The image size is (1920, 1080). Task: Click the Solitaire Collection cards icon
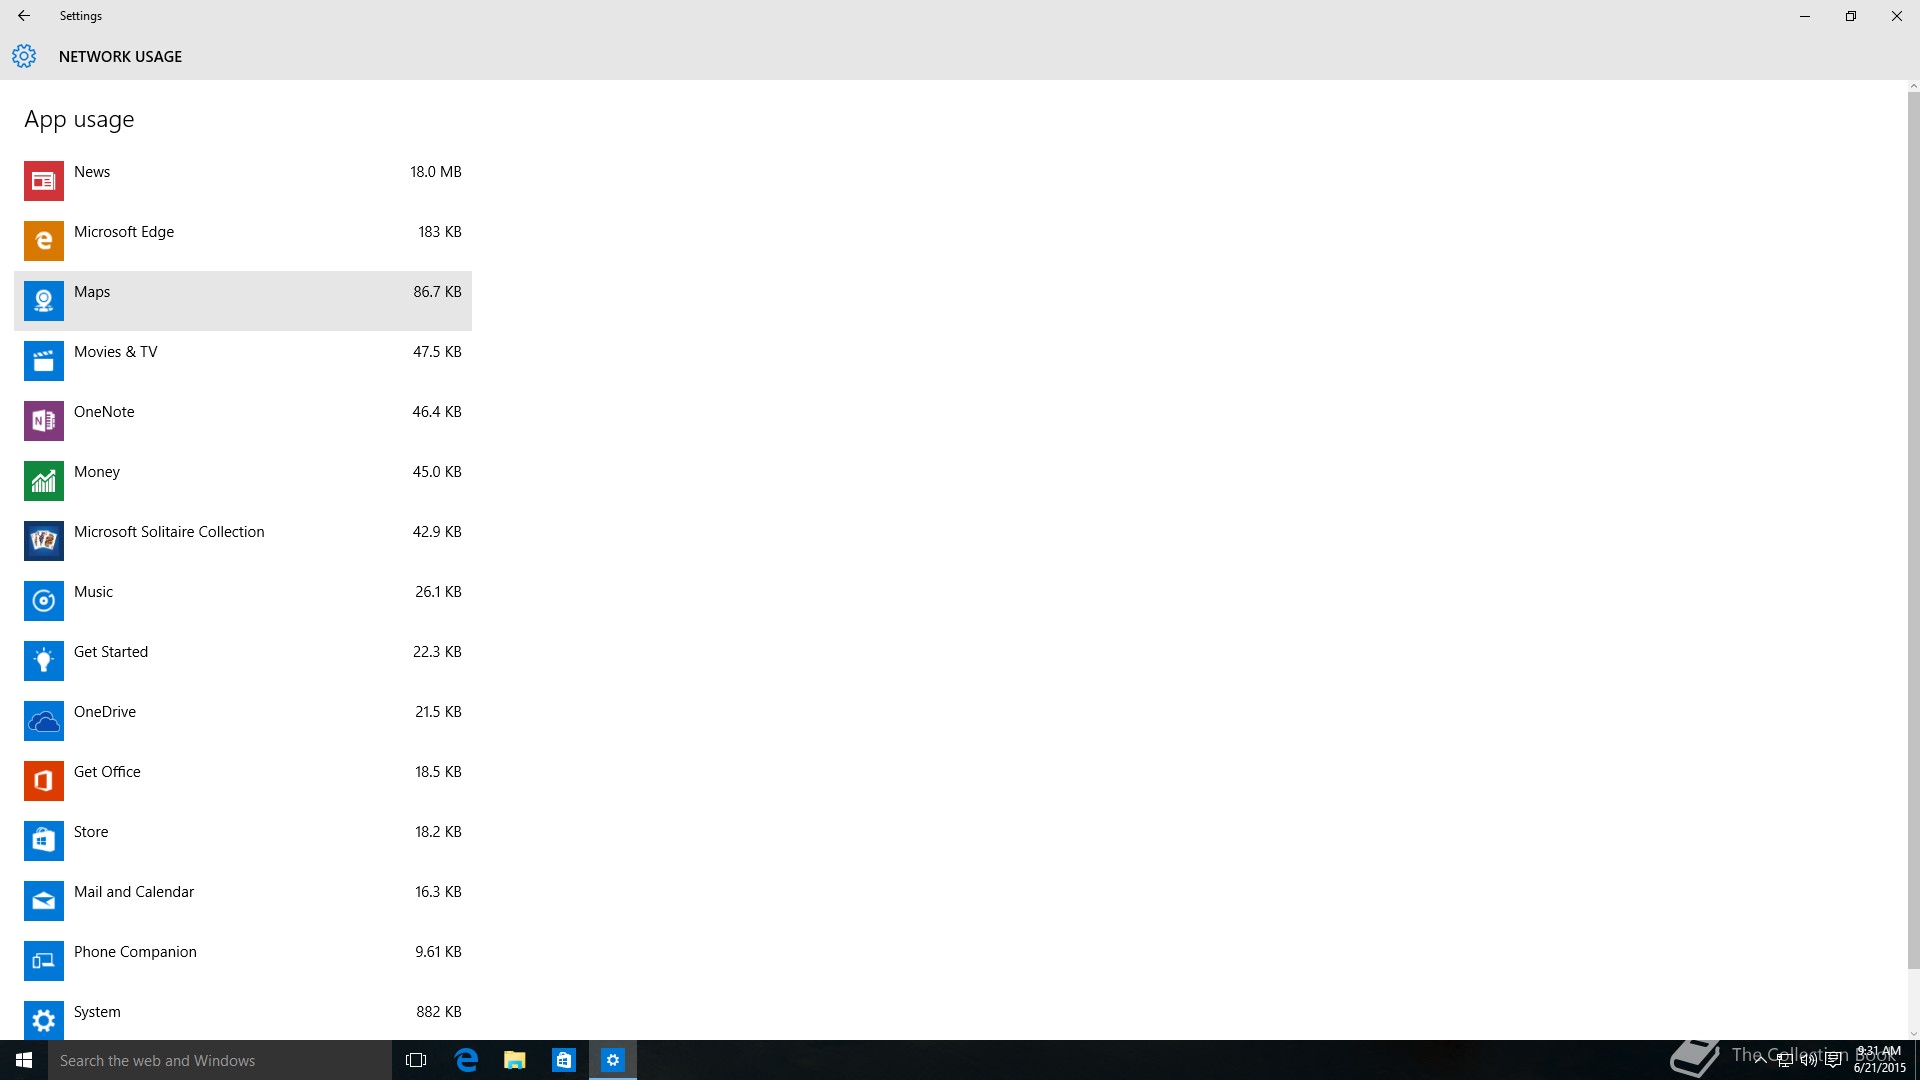click(x=44, y=541)
